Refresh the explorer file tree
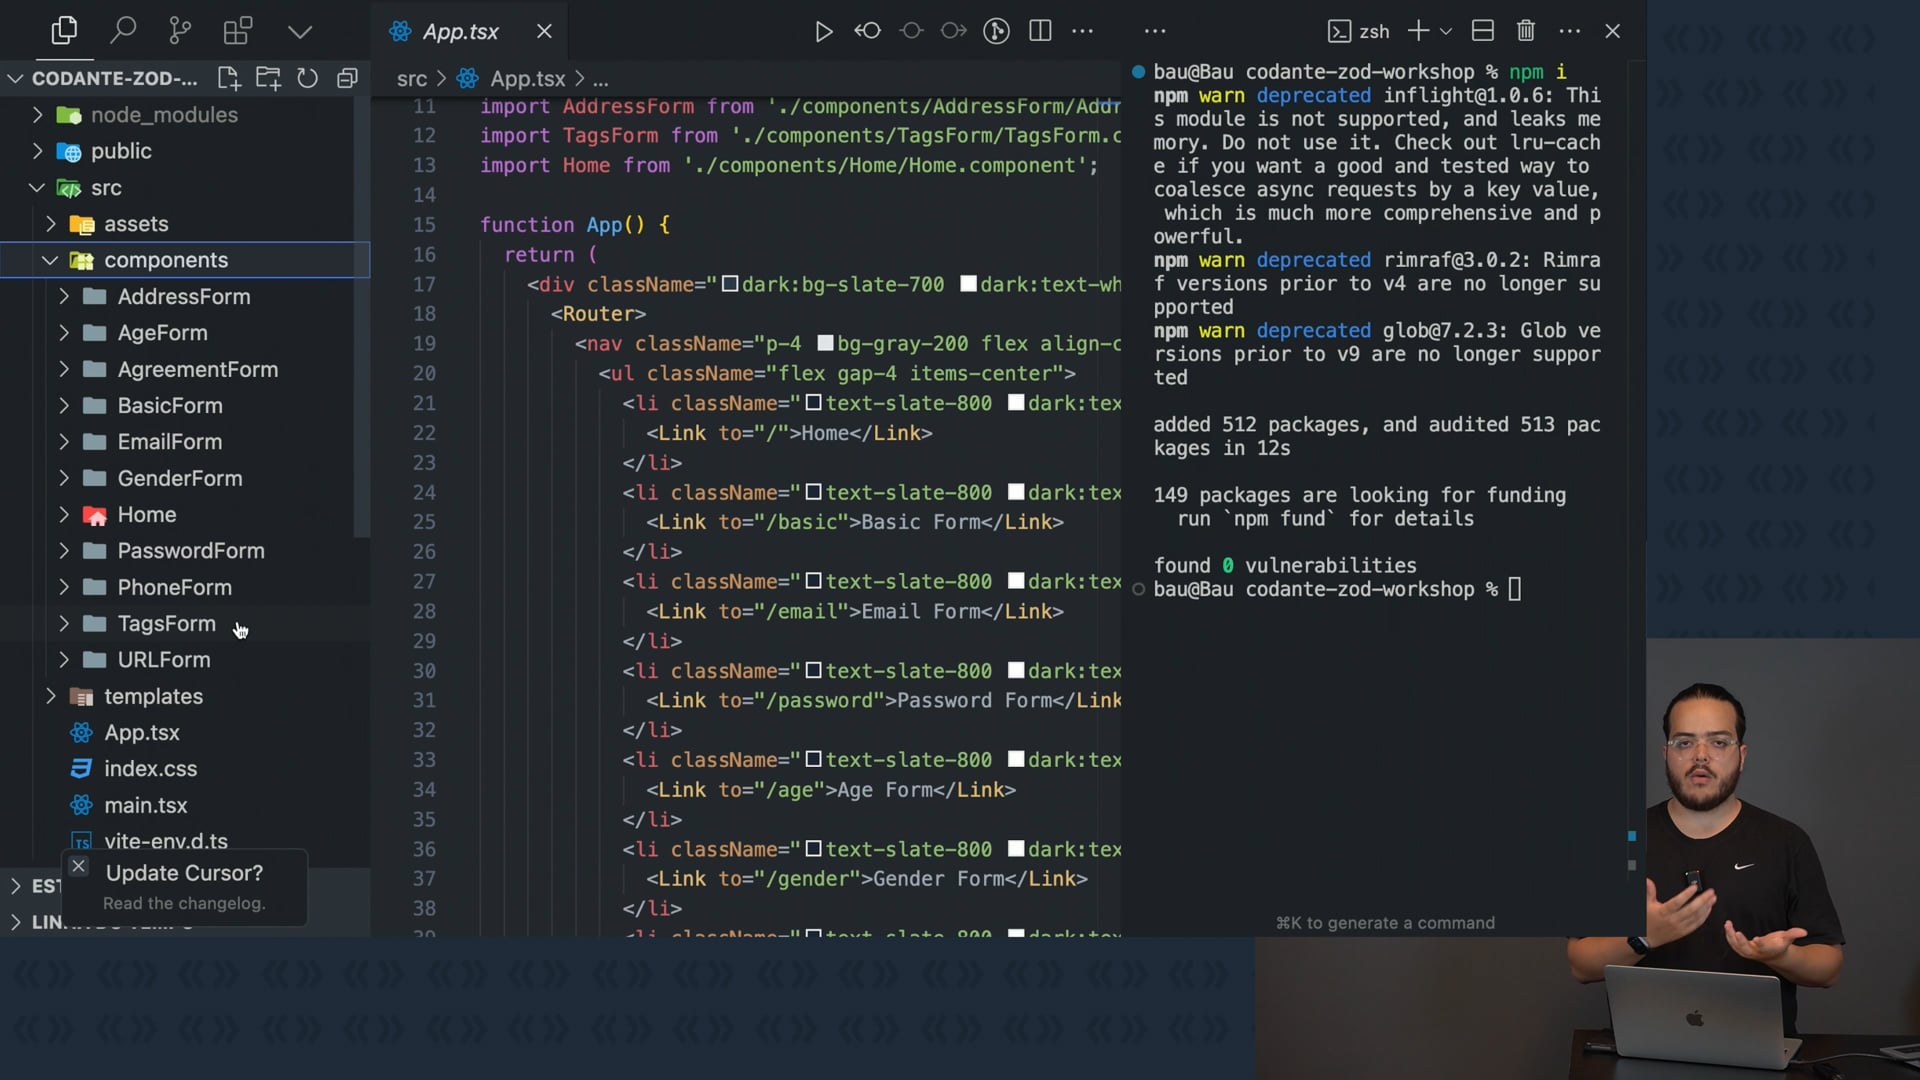The width and height of the screenshot is (1920, 1080). (x=307, y=78)
